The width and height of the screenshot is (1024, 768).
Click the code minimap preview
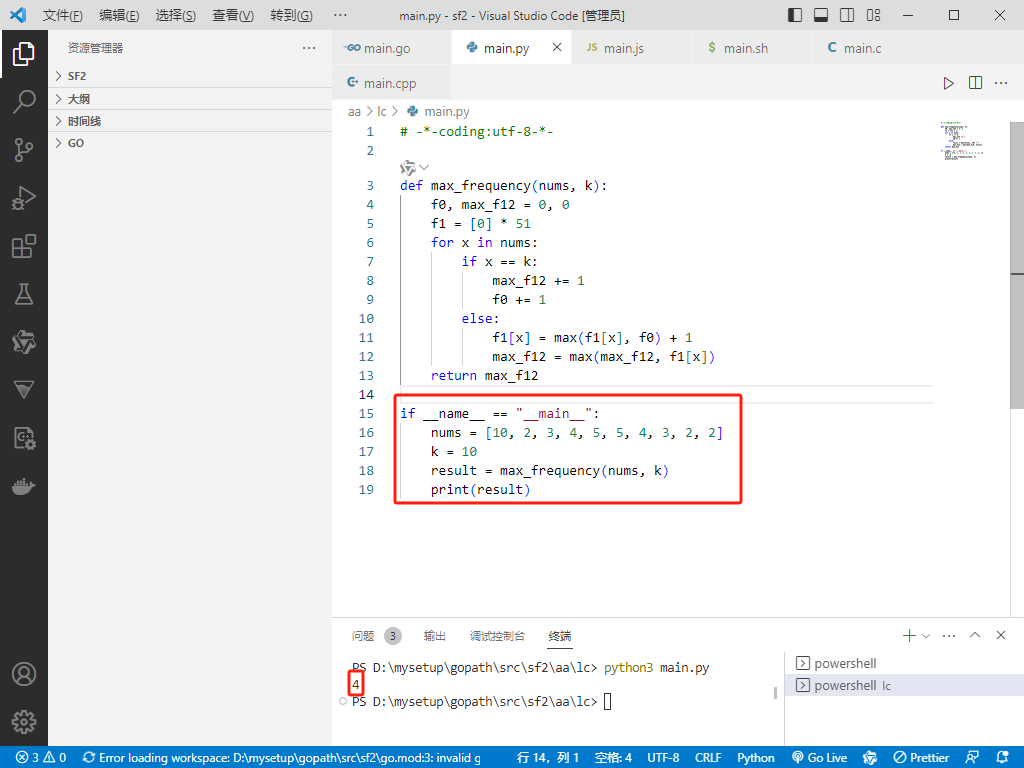(x=963, y=140)
